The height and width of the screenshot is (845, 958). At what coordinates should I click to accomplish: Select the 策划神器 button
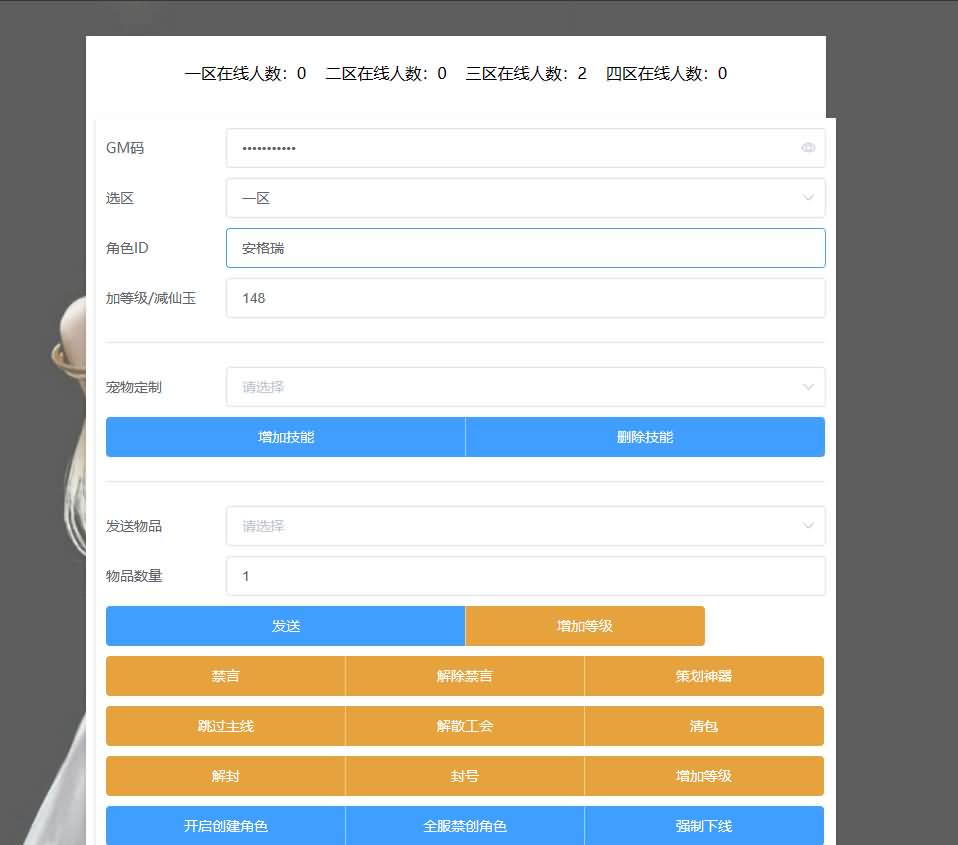tap(704, 676)
